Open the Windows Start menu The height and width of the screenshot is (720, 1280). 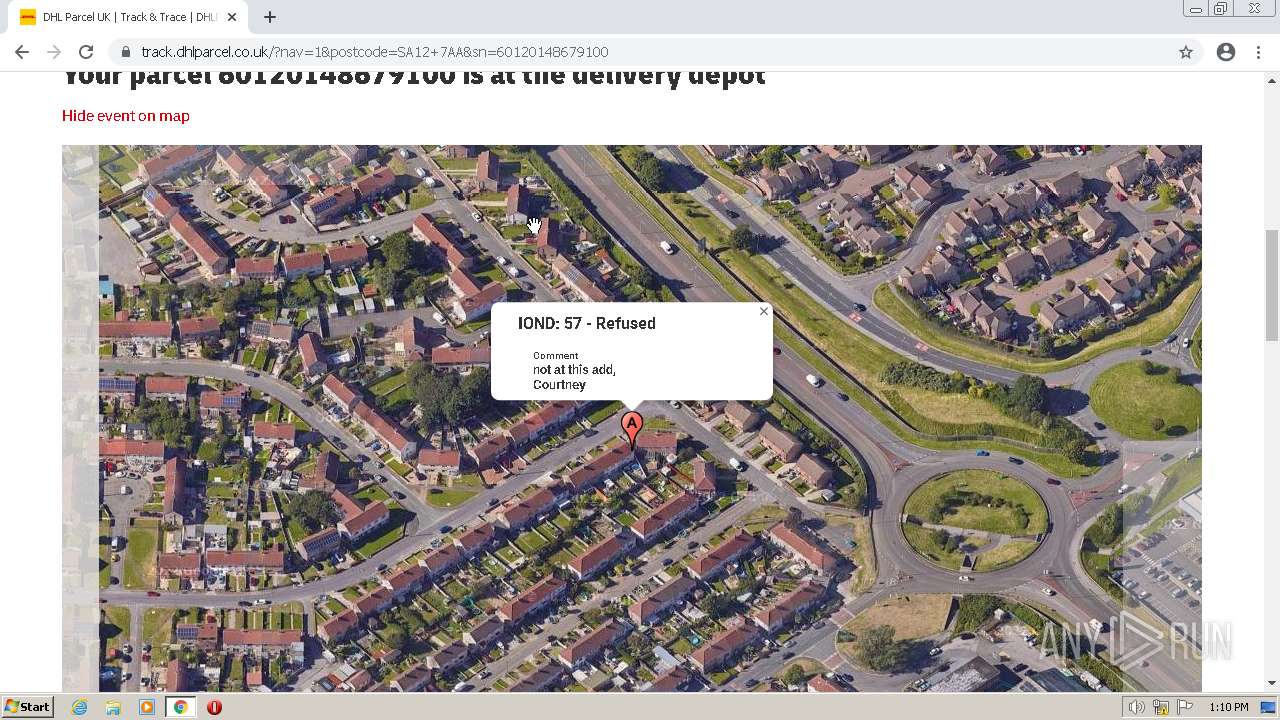pyautogui.click(x=28, y=707)
